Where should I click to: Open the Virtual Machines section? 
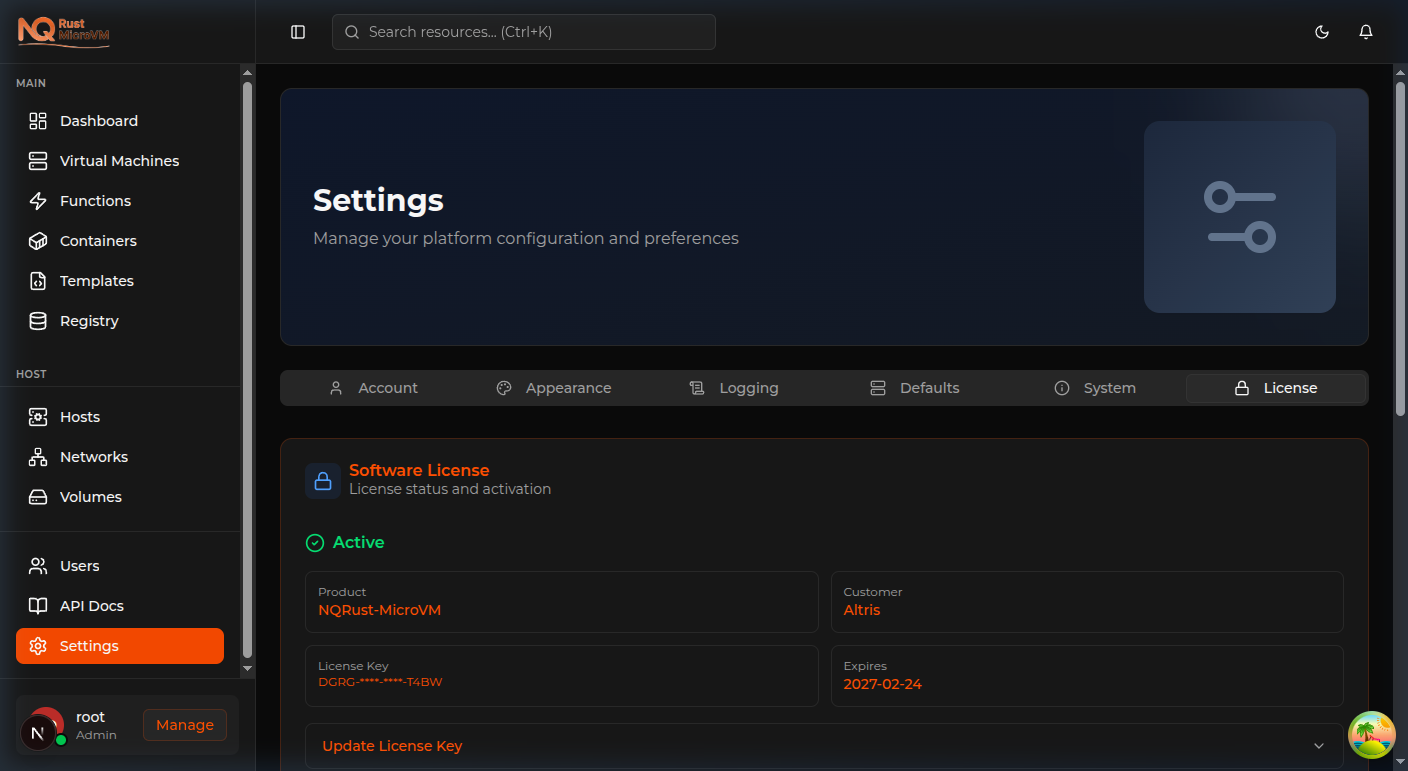37,160
